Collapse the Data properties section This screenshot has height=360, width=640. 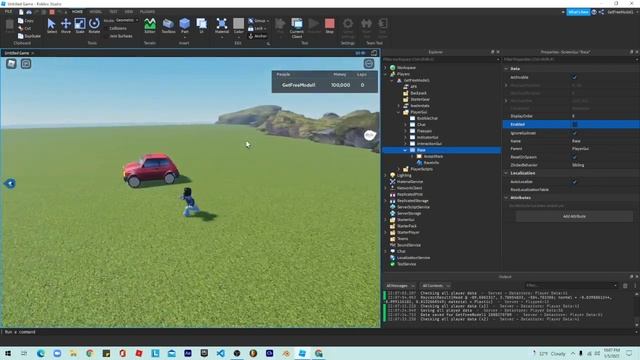(x=507, y=69)
